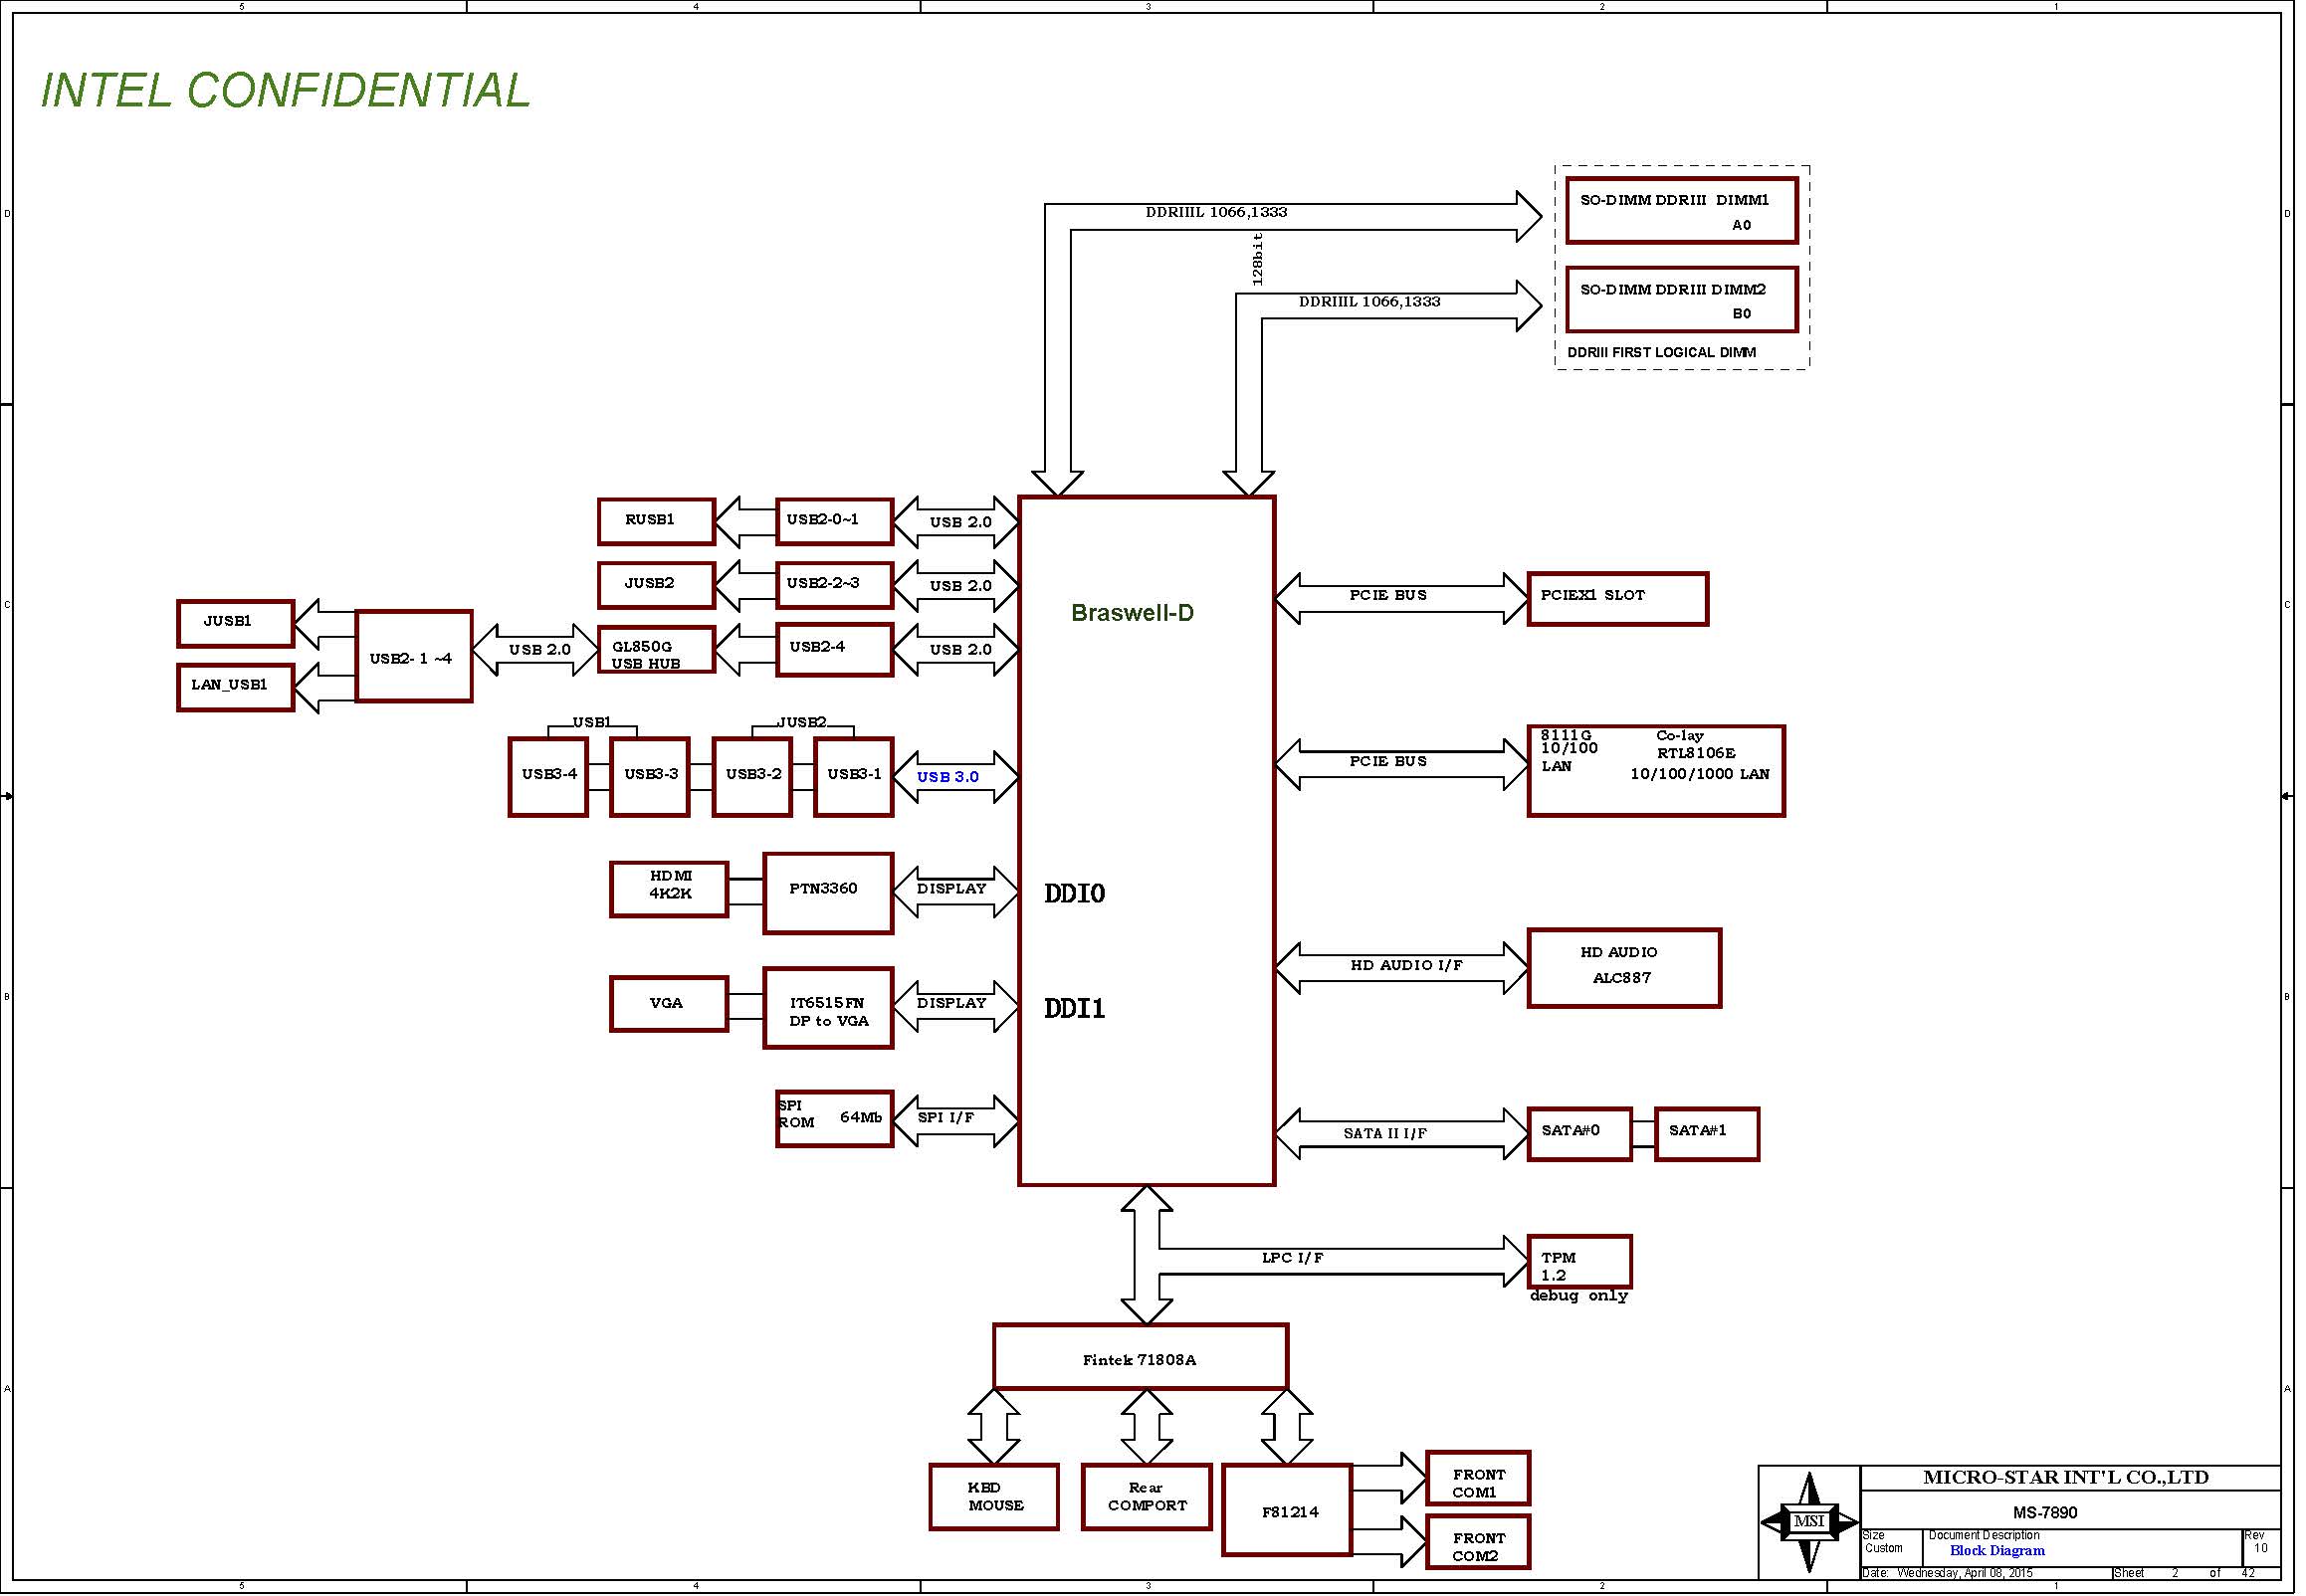Select the LAN_USB1 block
Image resolution: width=2306 pixels, height=1596 pixels.
coord(235,688)
